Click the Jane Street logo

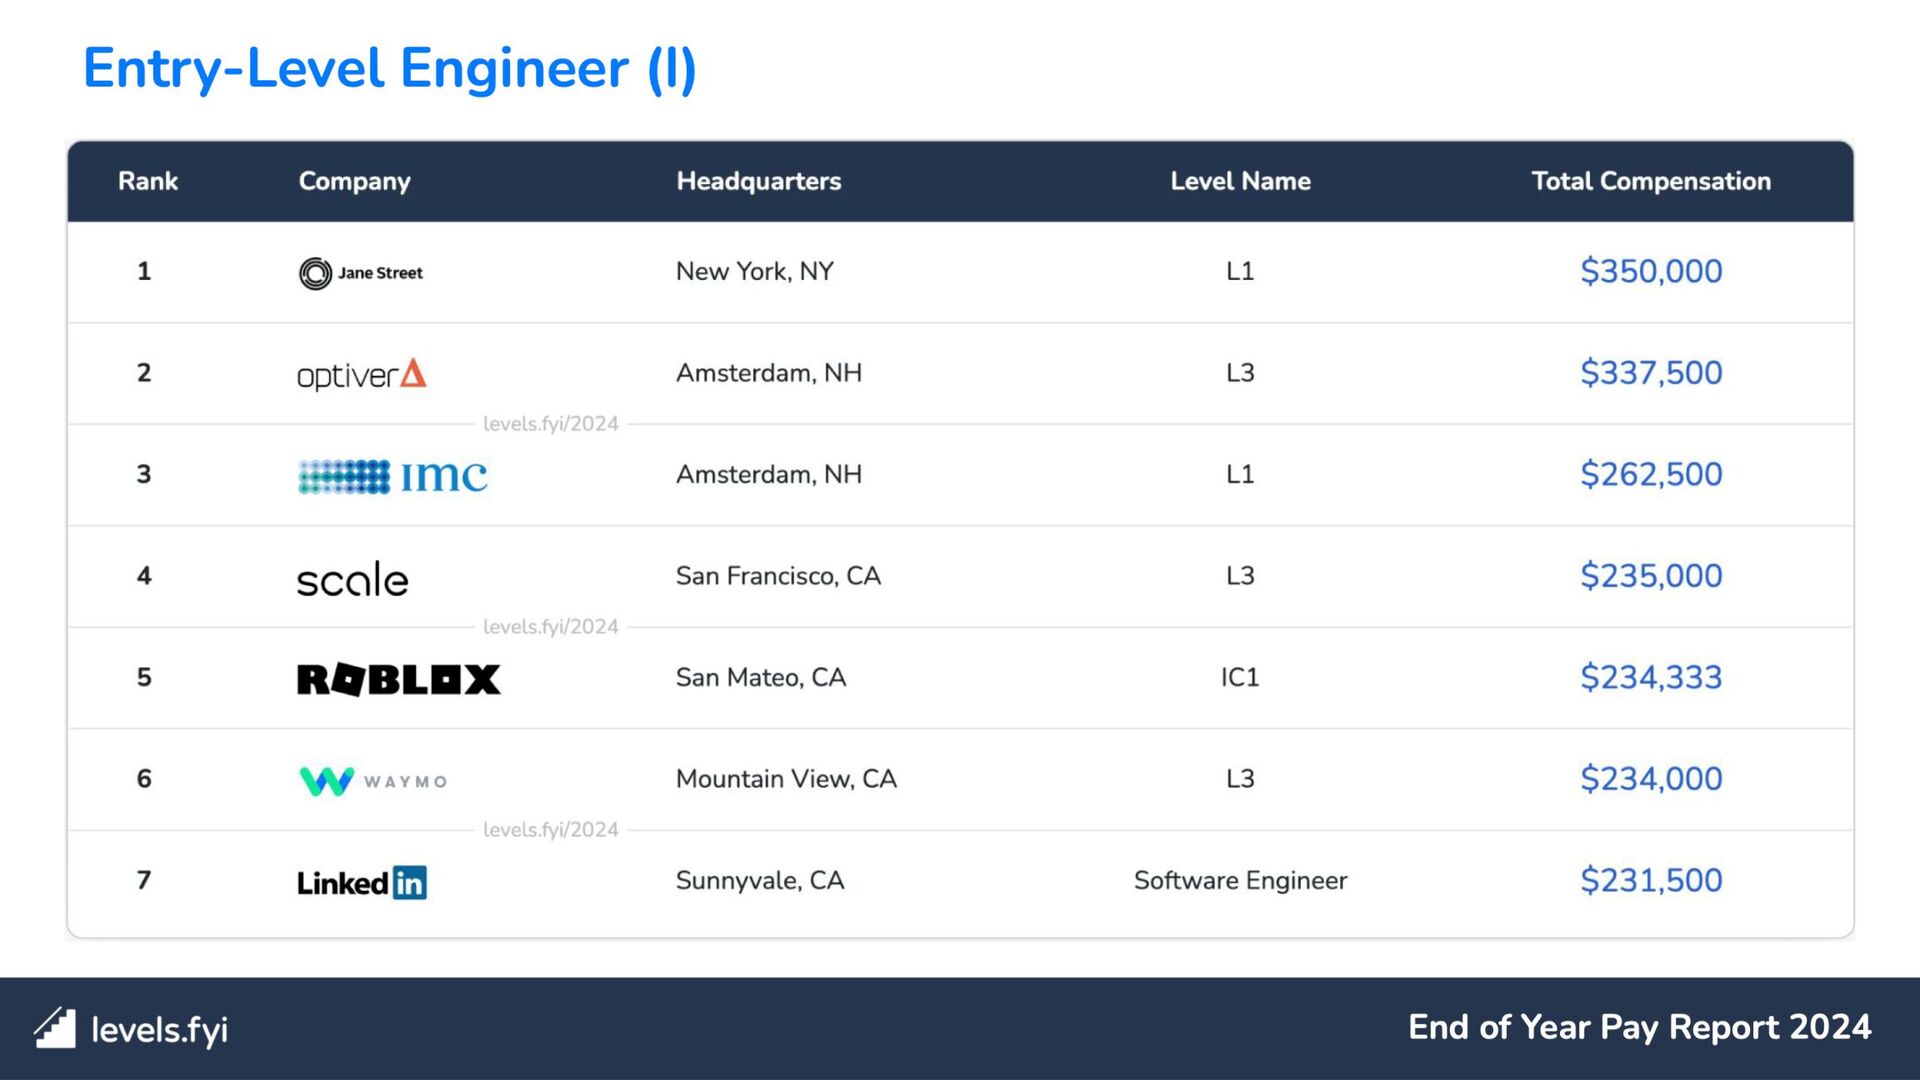pos(361,273)
